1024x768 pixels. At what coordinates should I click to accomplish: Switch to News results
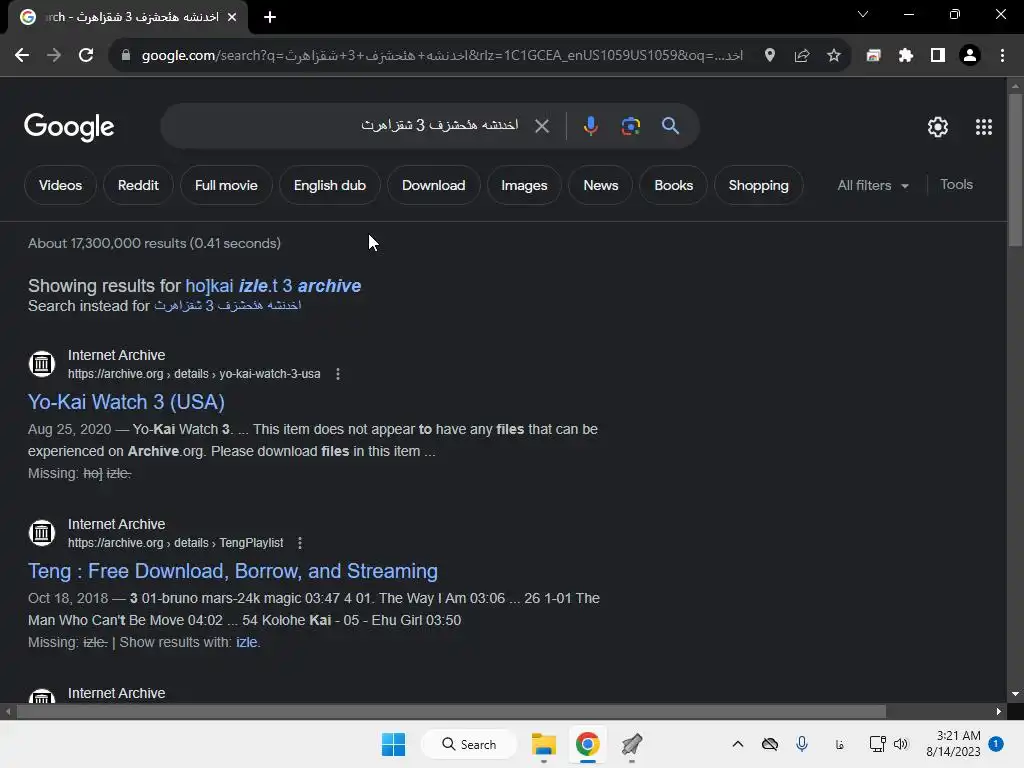point(600,185)
